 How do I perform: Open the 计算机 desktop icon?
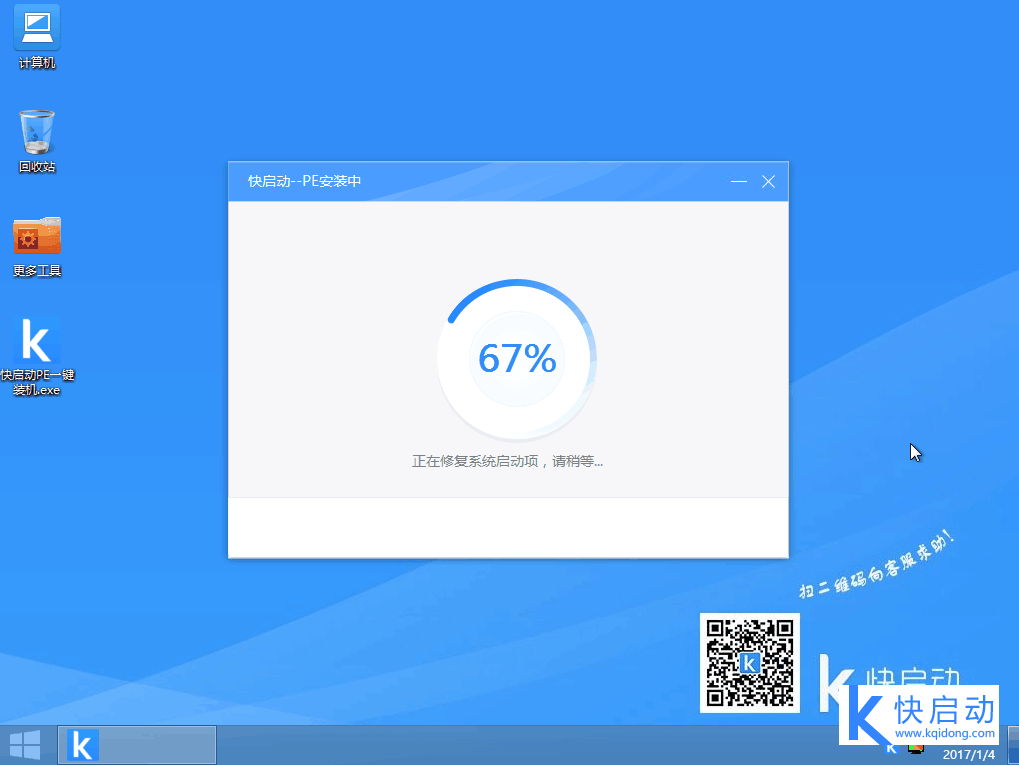tap(36, 35)
